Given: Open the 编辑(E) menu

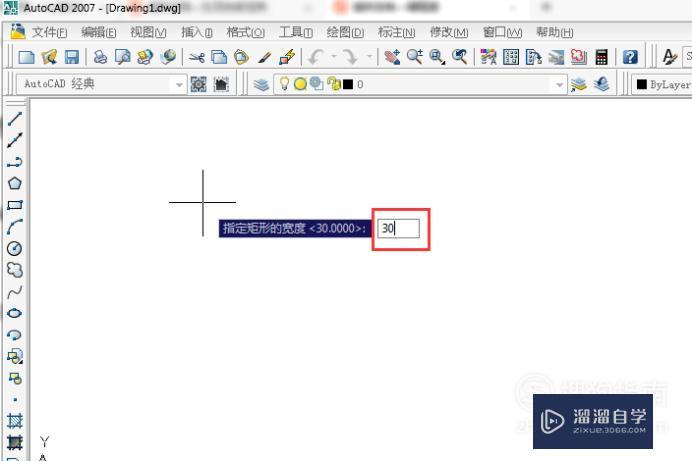Looking at the screenshot, I should [x=98, y=32].
